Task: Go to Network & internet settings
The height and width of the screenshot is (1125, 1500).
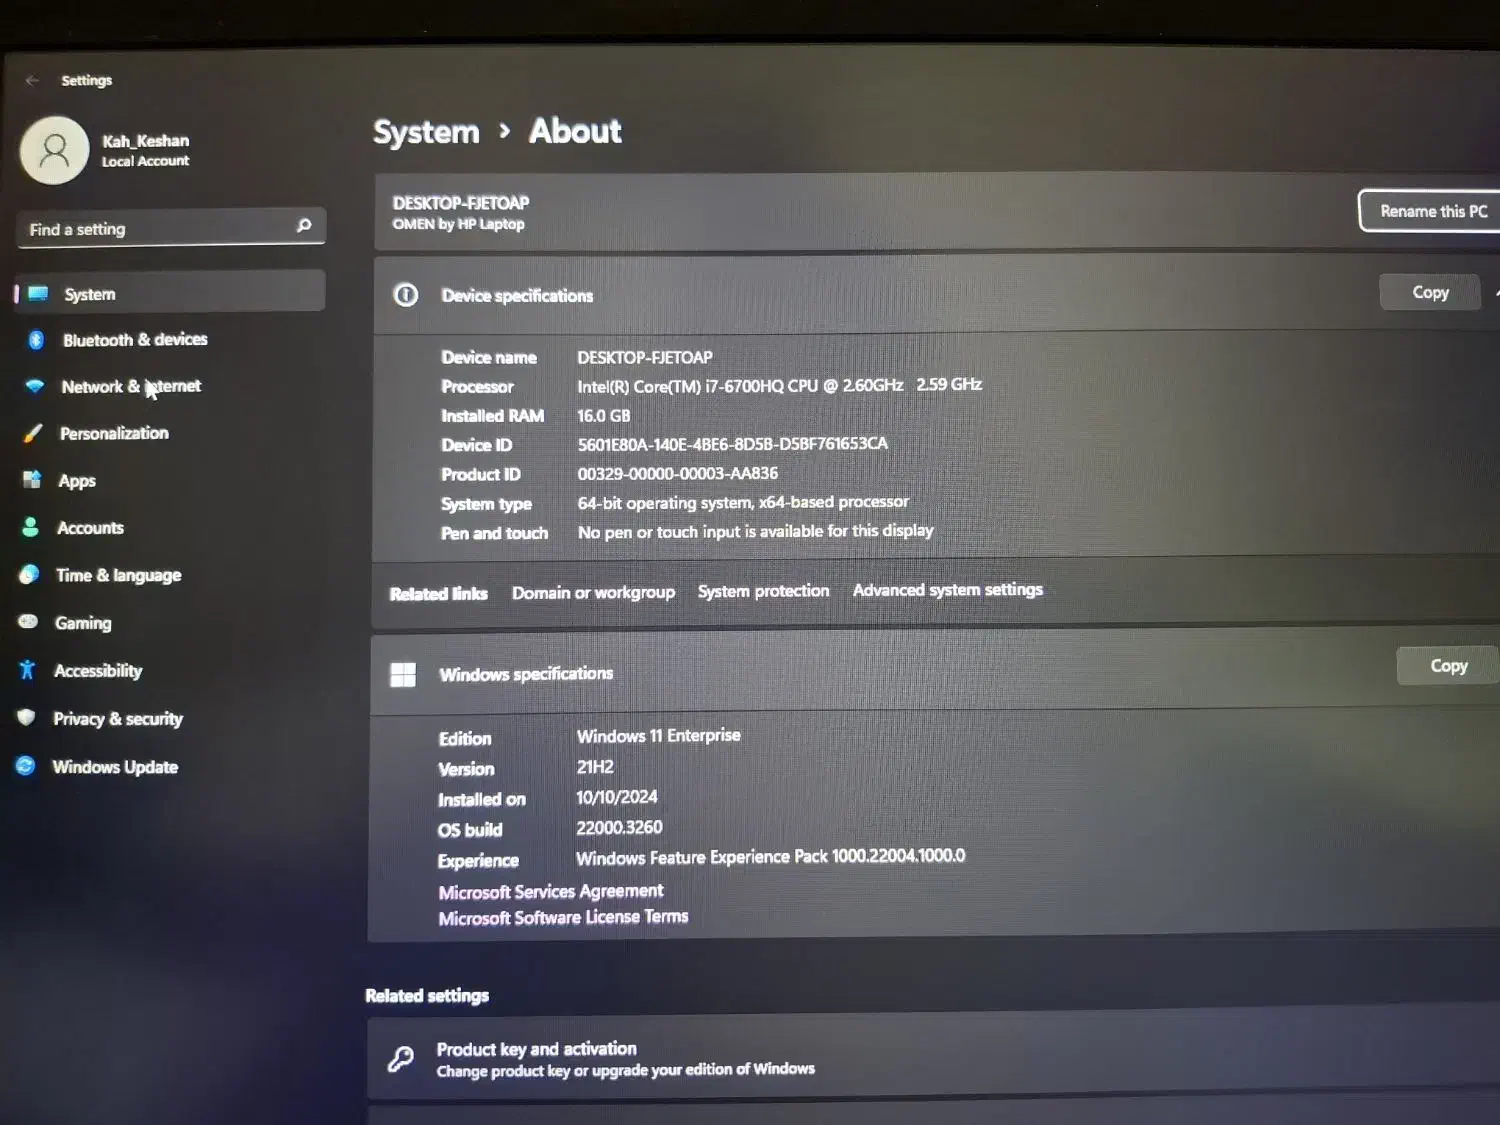Action: tap(130, 387)
